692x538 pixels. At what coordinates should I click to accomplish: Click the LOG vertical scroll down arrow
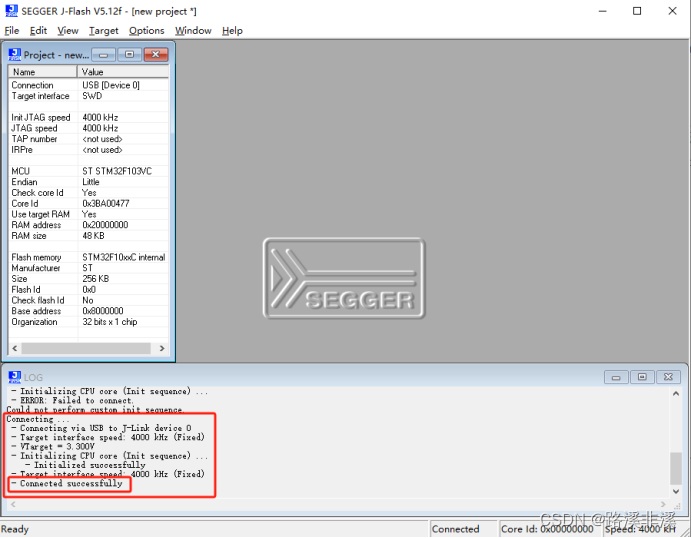(676, 491)
